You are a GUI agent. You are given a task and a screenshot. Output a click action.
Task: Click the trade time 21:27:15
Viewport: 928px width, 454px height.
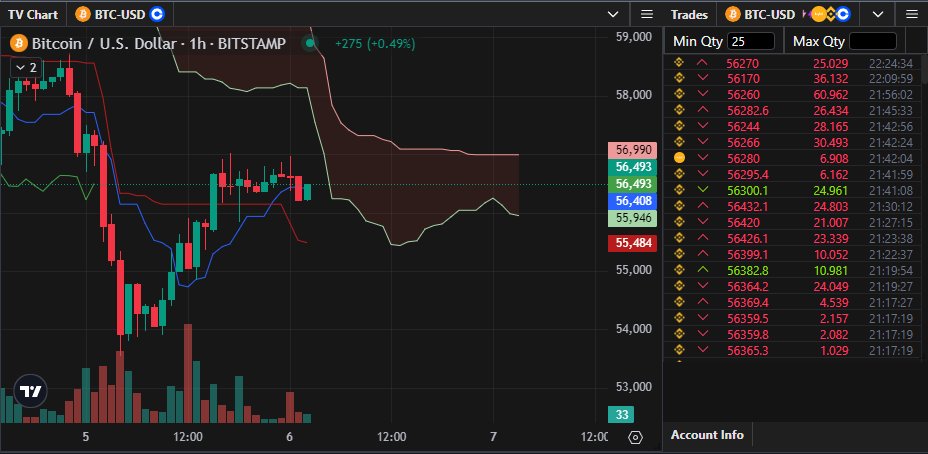click(x=891, y=223)
